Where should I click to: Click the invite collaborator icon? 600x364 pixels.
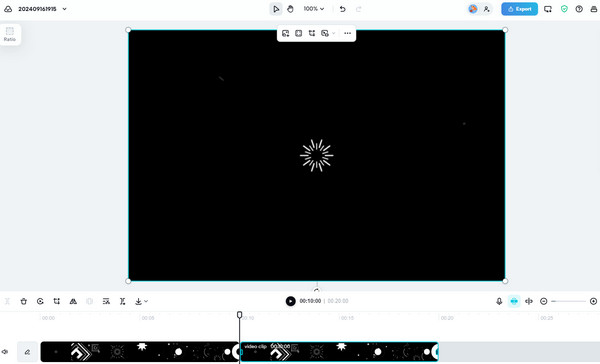[x=486, y=9]
